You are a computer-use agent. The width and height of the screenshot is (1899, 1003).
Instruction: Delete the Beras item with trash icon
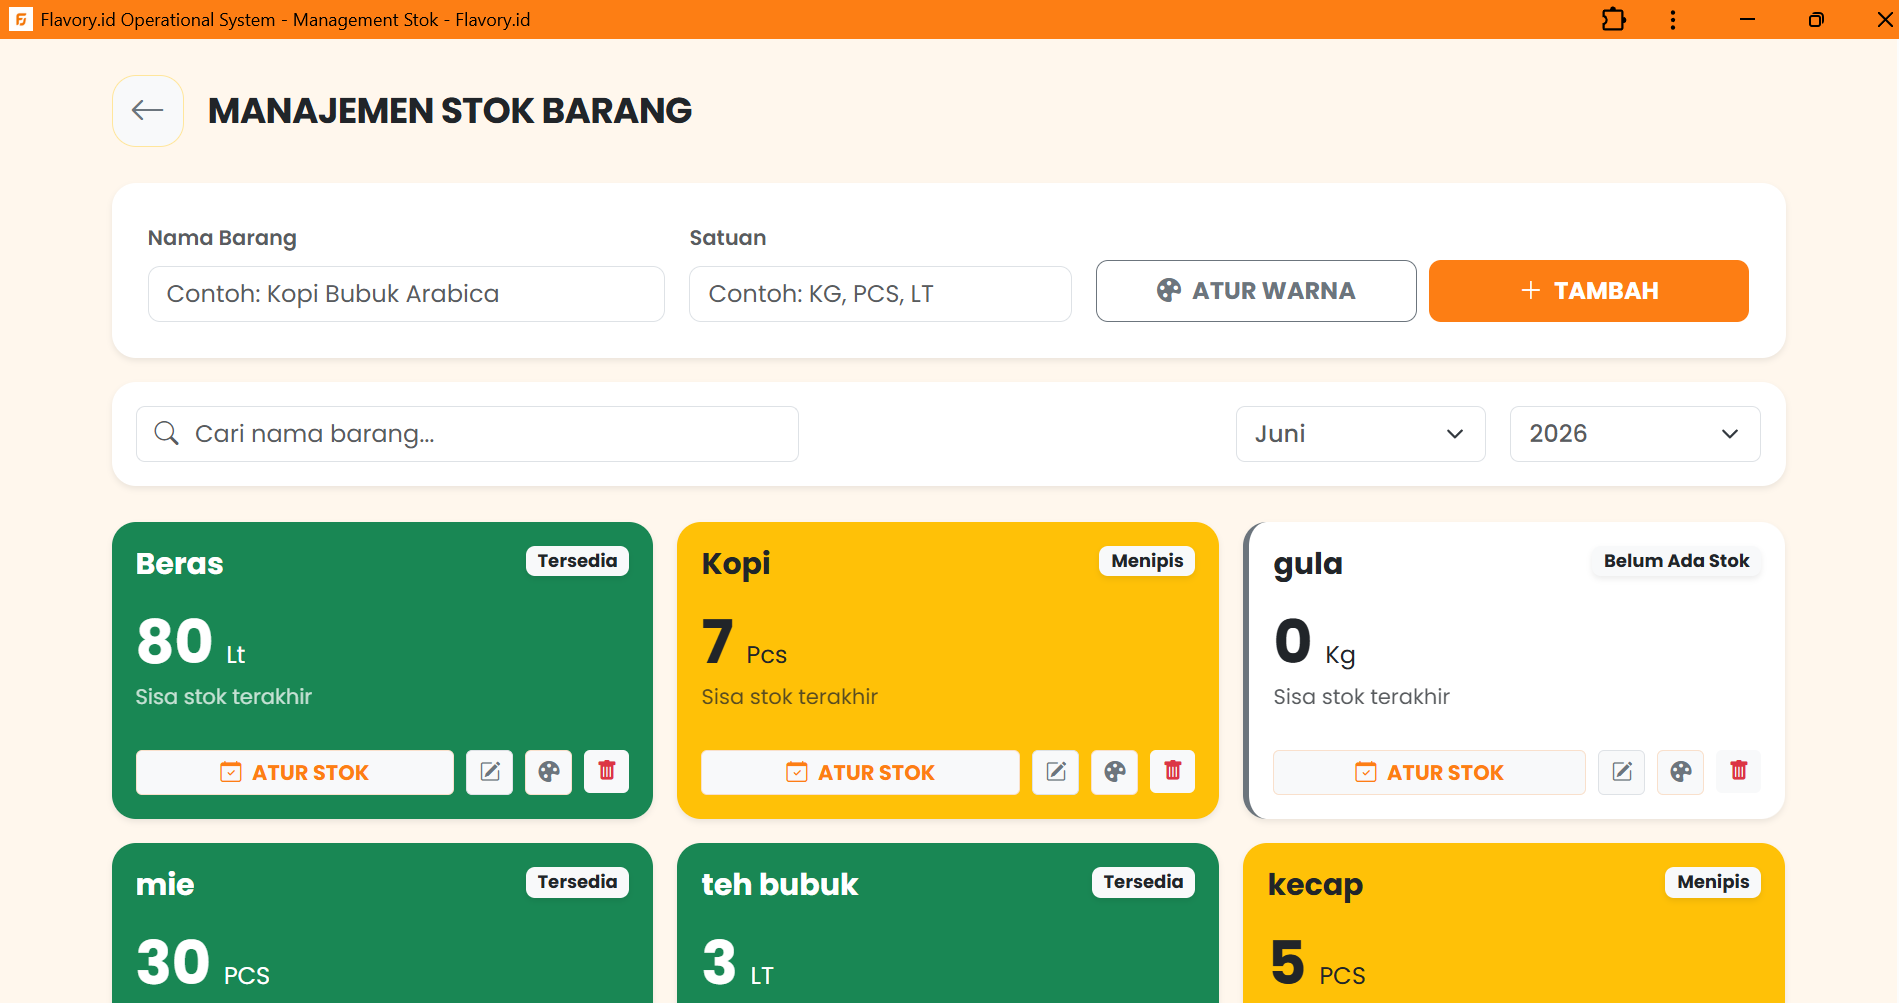point(607,772)
